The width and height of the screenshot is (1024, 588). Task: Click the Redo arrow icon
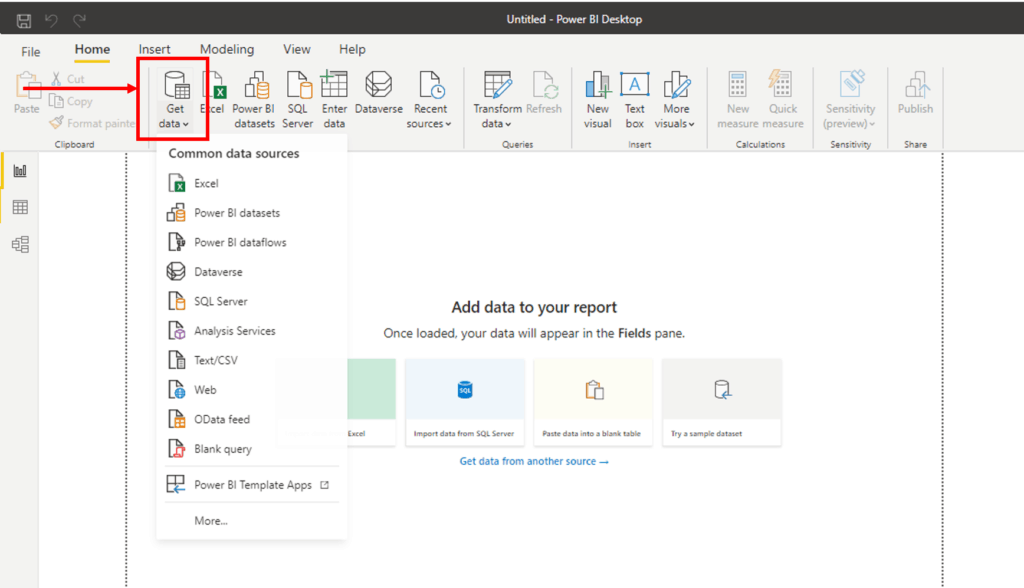tap(80, 20)
